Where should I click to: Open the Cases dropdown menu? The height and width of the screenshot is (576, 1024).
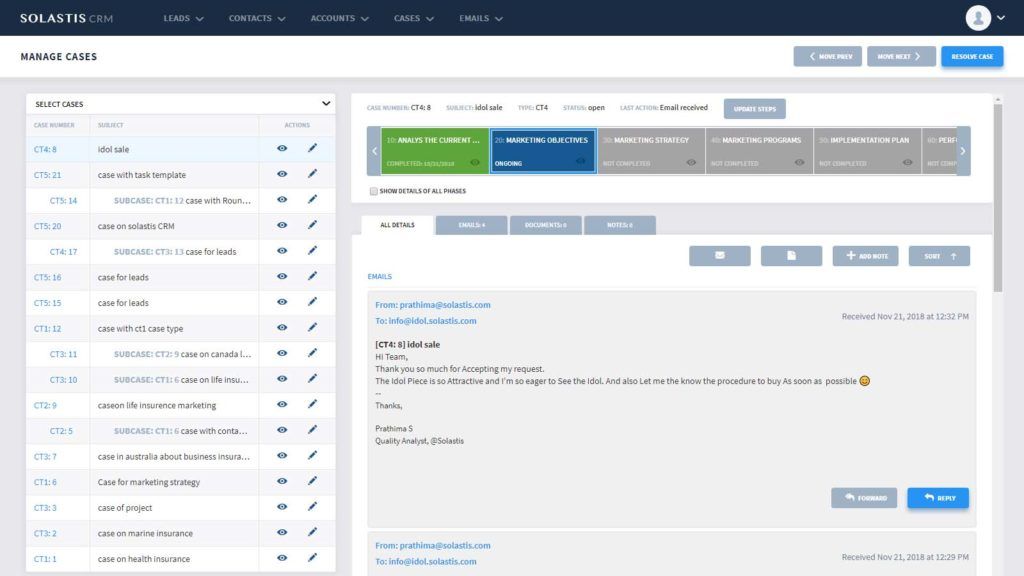(x=413, y=18)
